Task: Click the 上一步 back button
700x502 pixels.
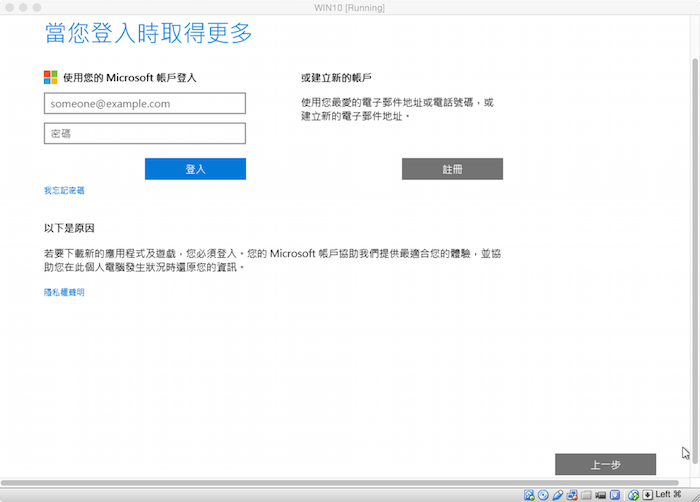Action: pyautogui.click(x=605, y=464)
